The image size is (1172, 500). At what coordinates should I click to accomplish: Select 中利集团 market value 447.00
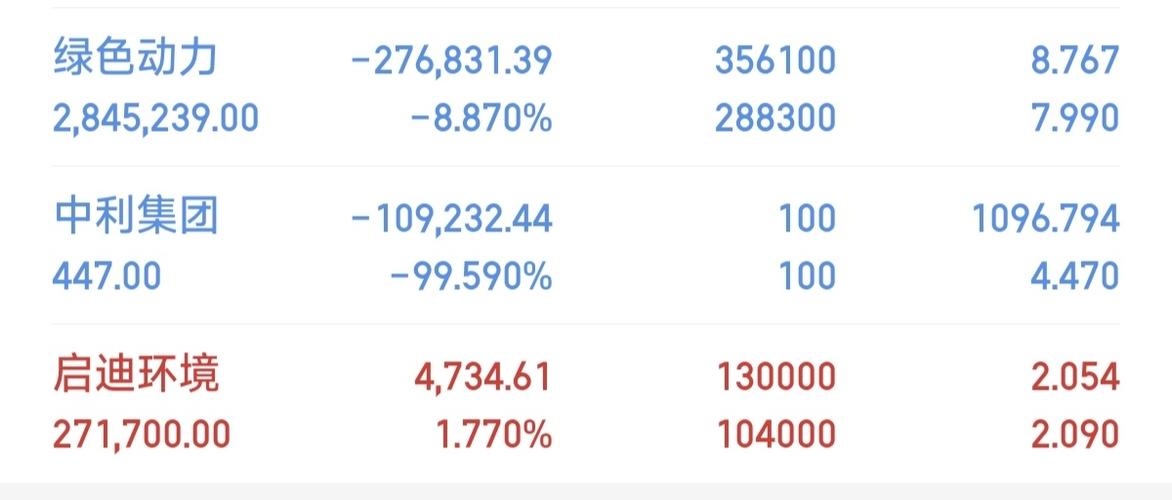[107, 276]
